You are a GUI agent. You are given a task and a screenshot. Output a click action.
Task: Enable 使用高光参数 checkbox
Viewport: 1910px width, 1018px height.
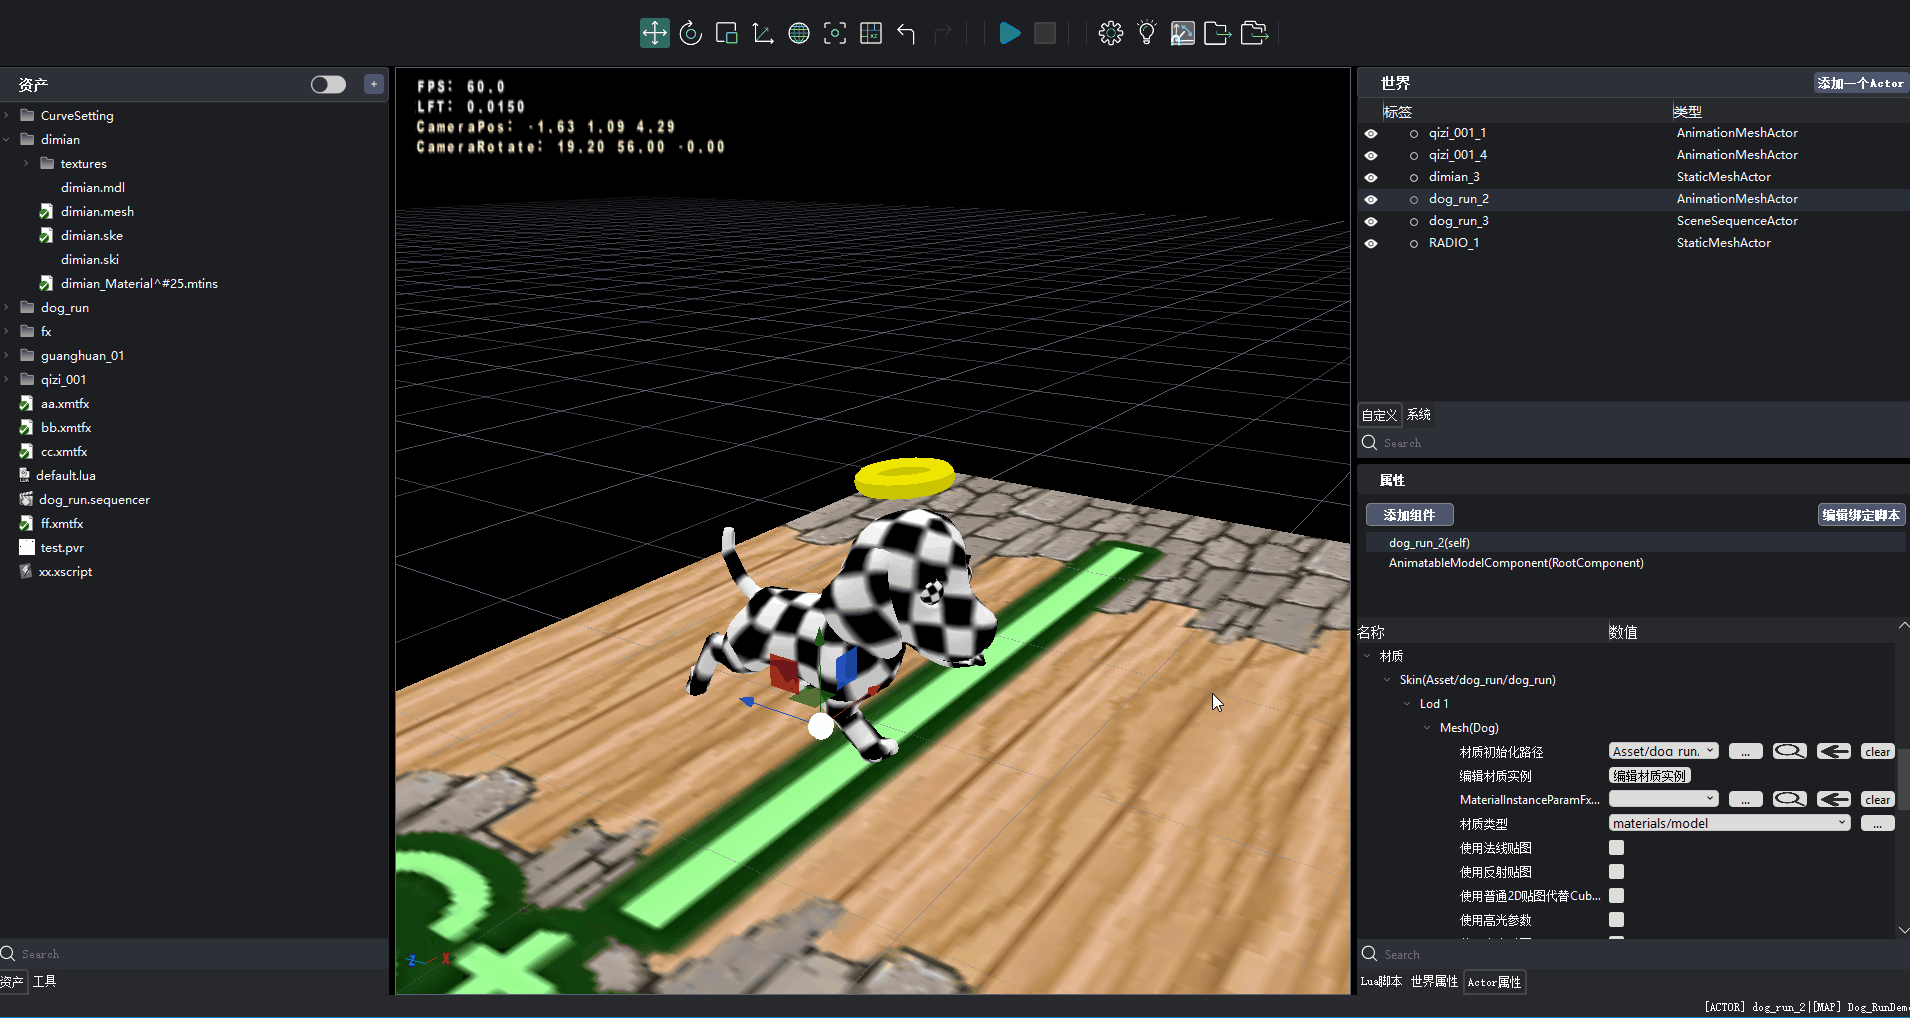[1616, 920]
